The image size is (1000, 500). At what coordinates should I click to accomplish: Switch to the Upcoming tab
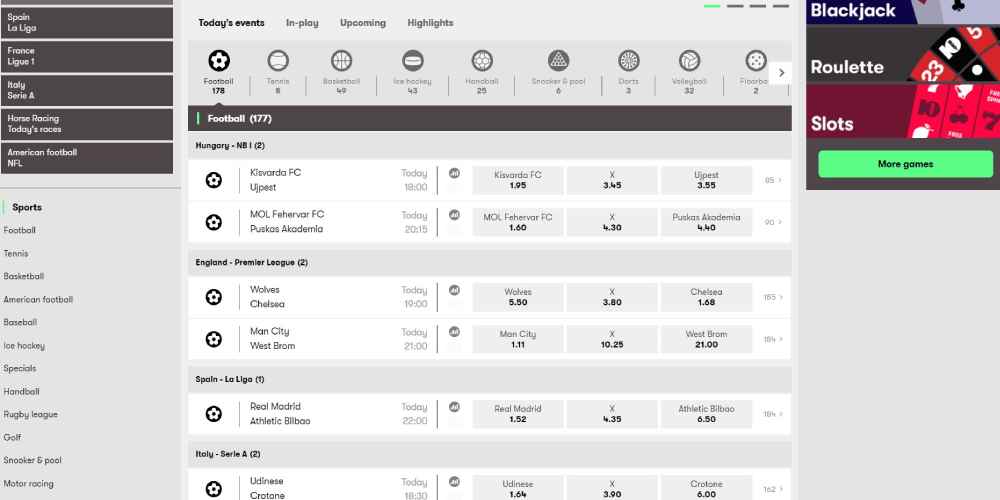[x=362, y=23]
